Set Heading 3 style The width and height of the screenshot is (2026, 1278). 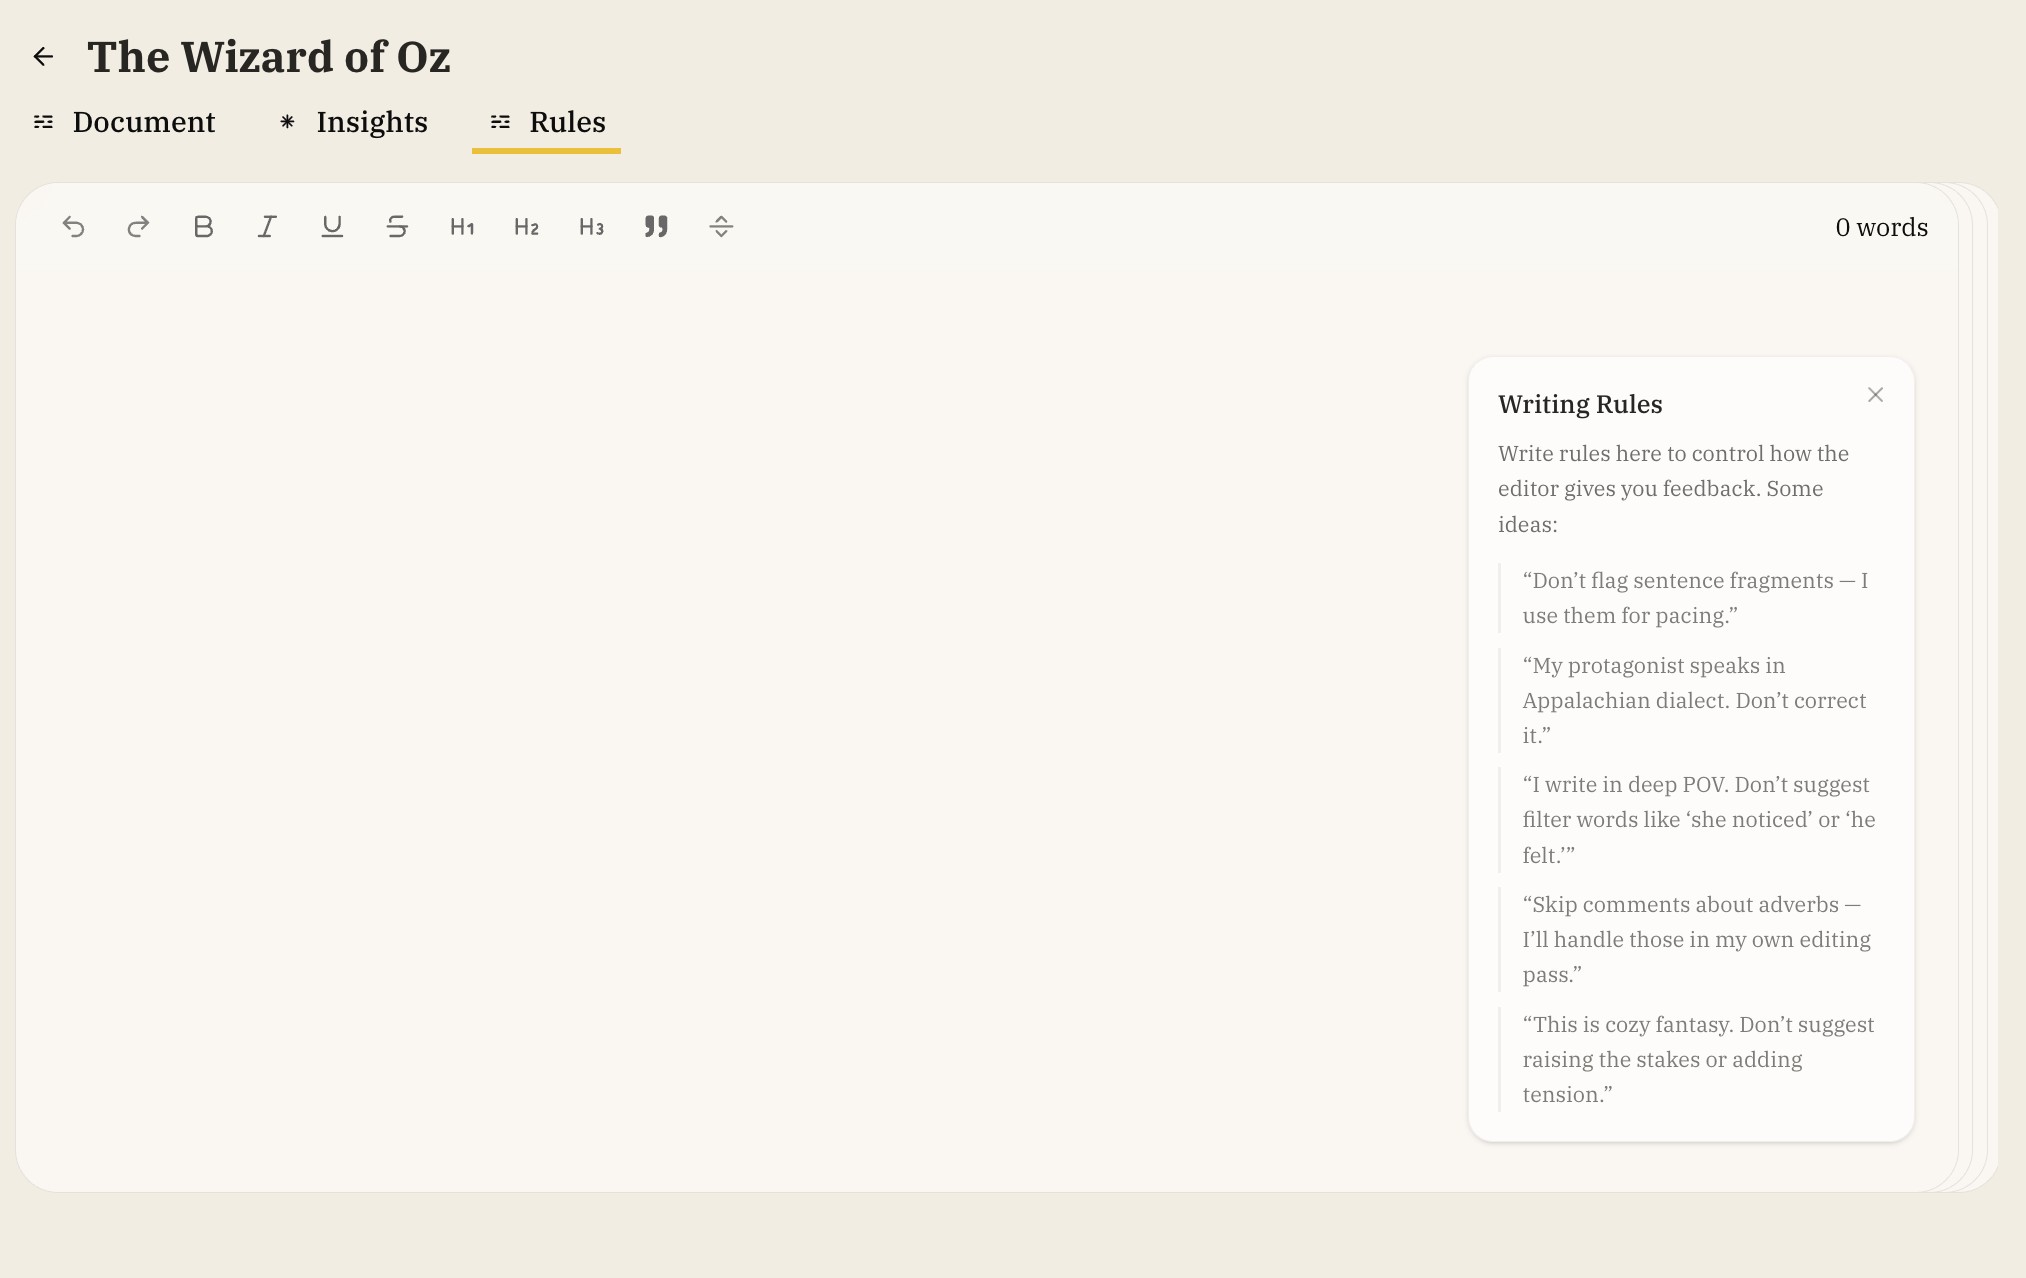(x=591, y=227)
